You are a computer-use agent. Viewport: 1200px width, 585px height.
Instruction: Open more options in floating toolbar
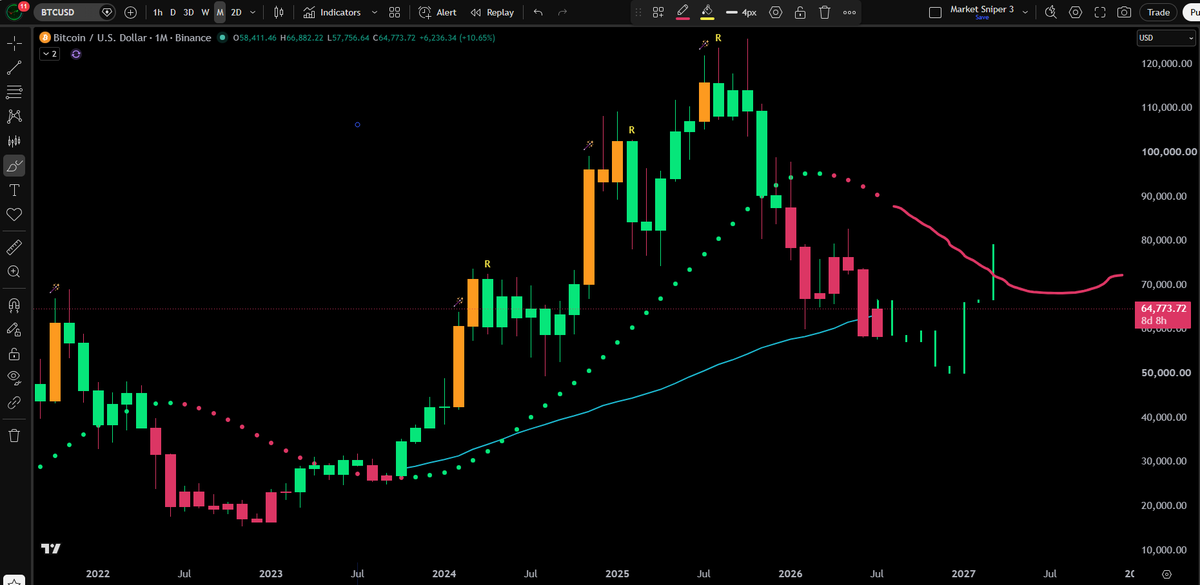(x=849, y=12)
